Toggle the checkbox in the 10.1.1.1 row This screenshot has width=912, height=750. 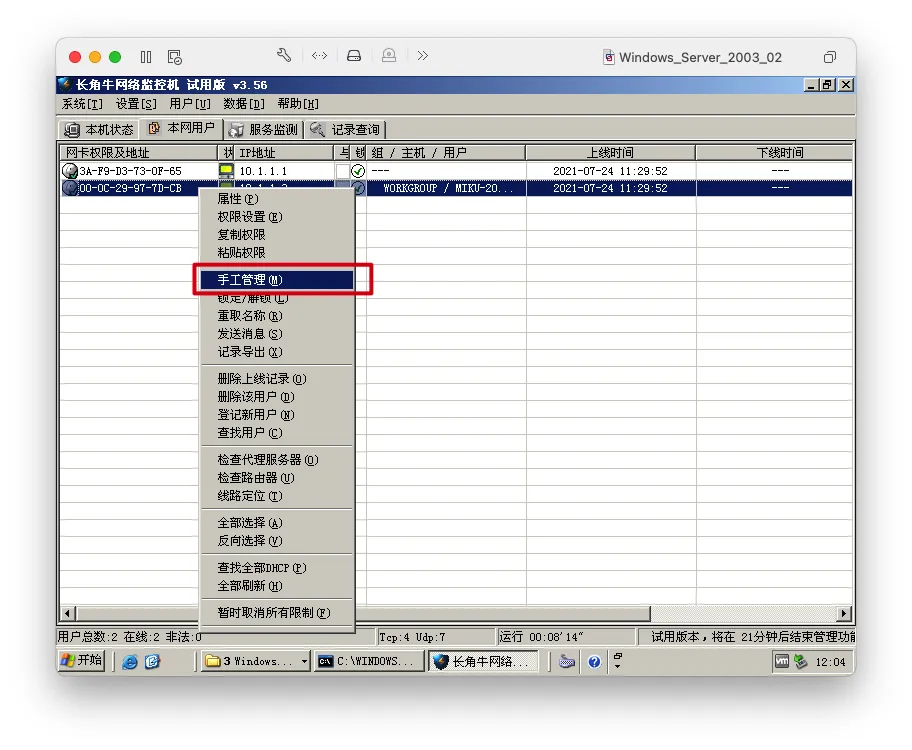tap(343, 171)
